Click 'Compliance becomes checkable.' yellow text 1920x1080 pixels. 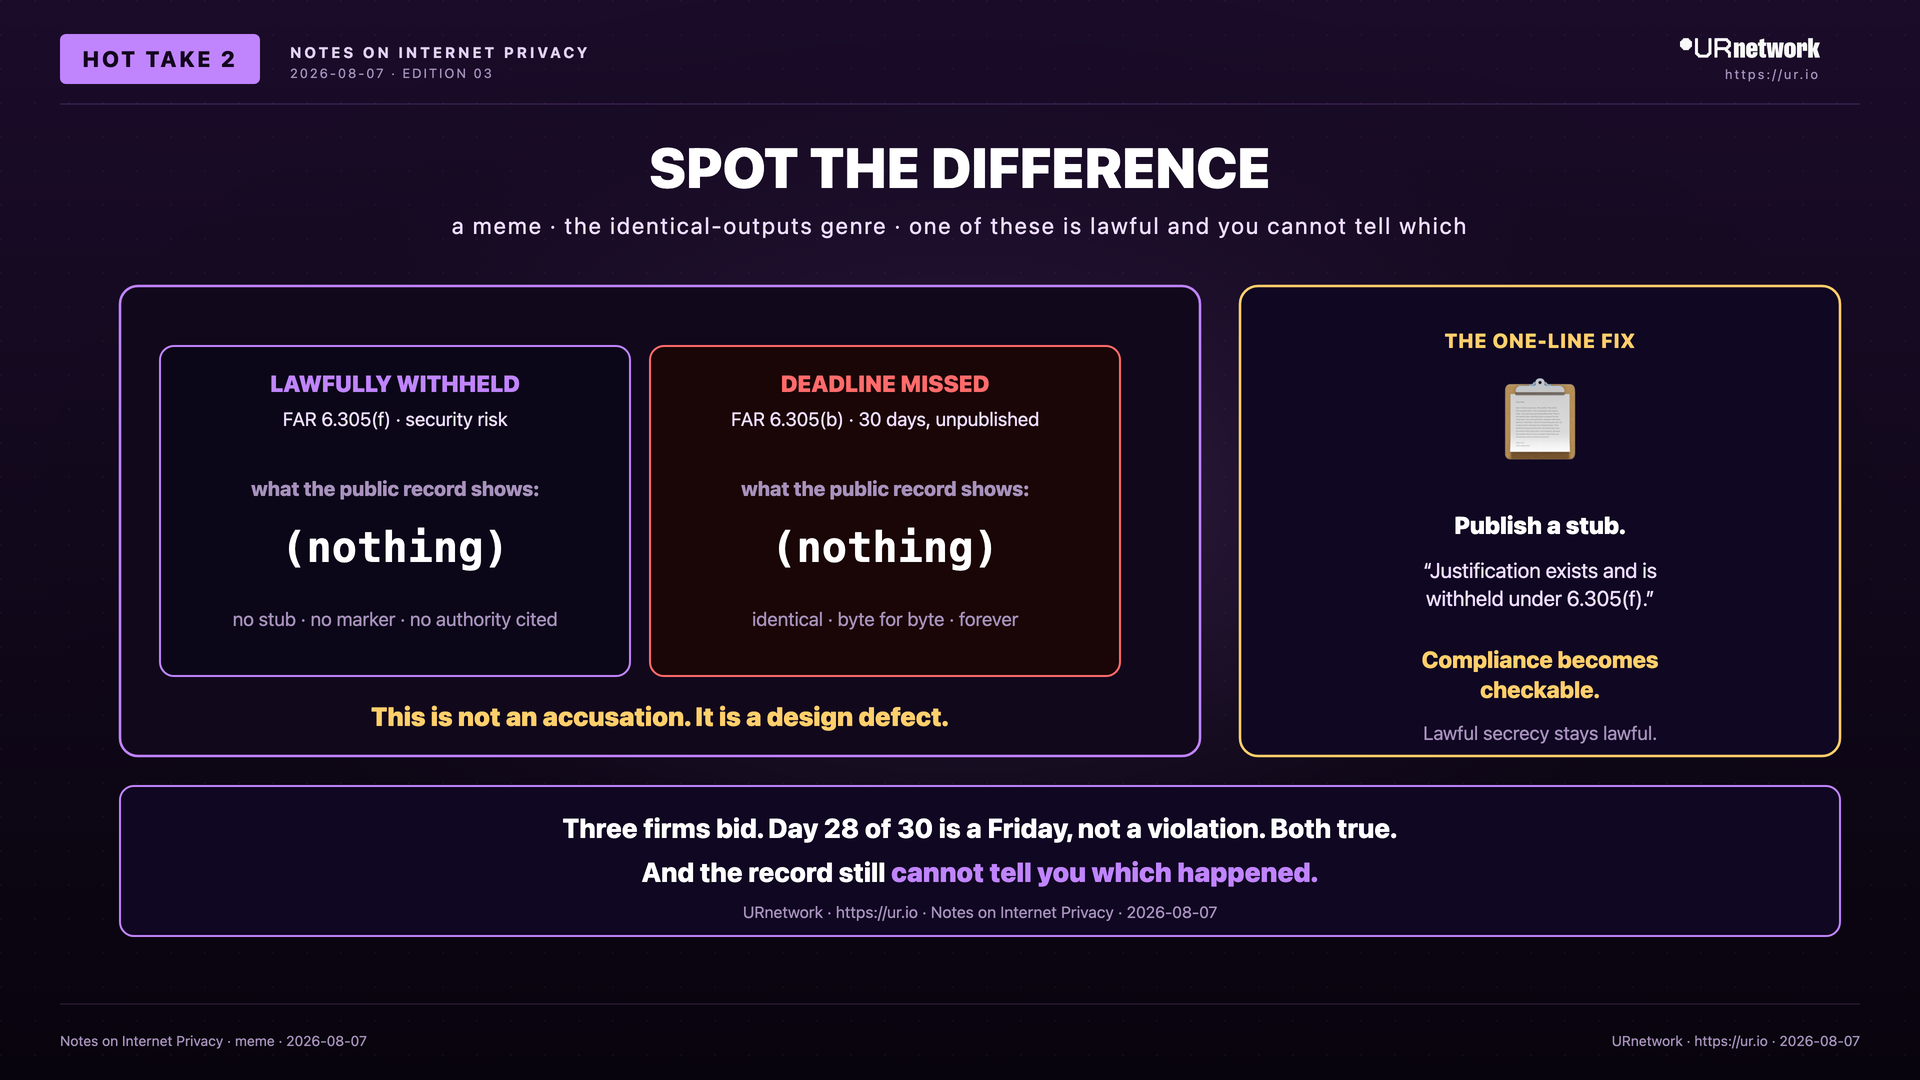coord(1540,675)
